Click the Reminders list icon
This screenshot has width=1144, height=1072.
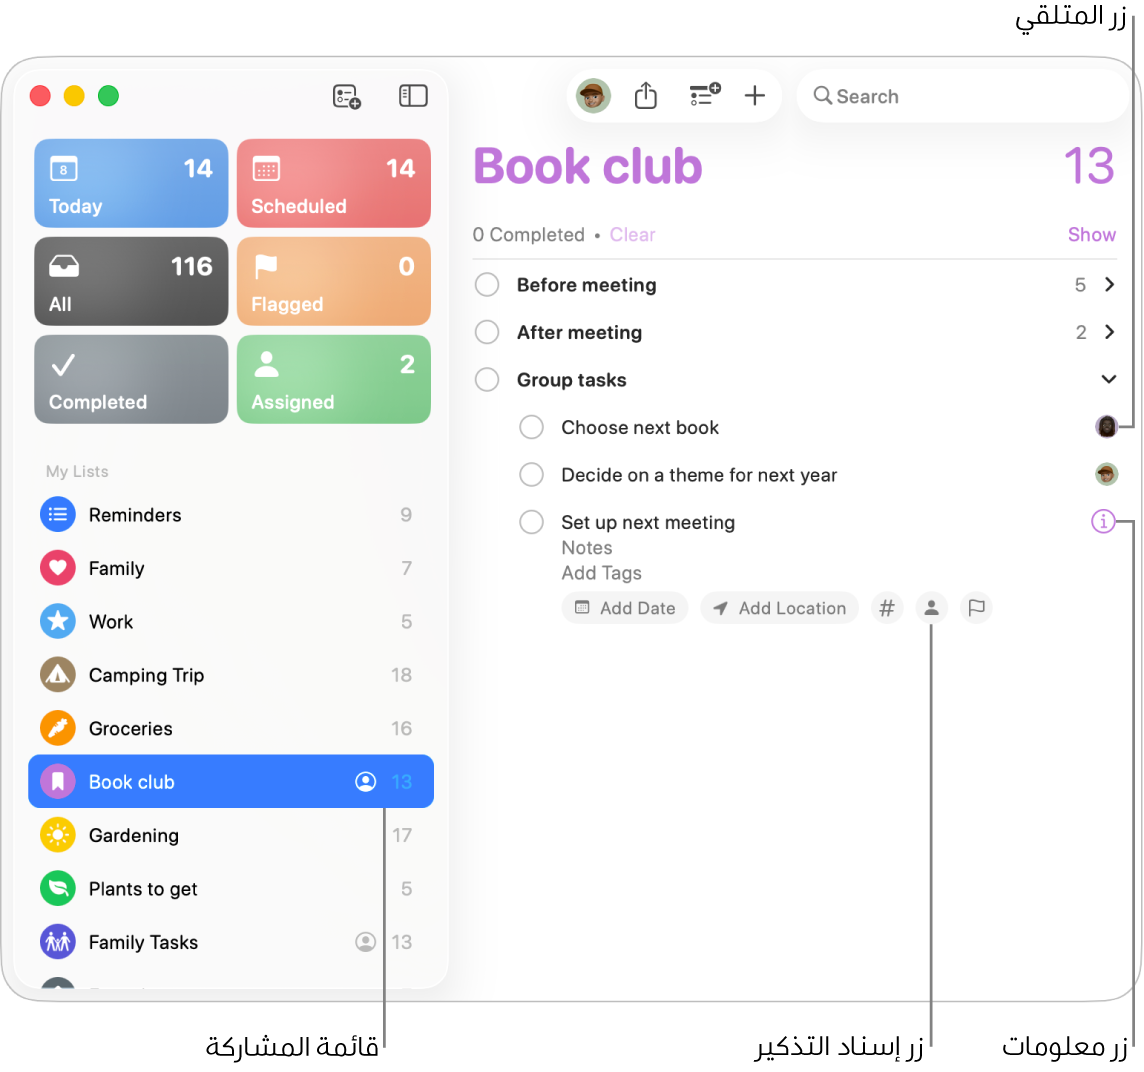point(58,515)
